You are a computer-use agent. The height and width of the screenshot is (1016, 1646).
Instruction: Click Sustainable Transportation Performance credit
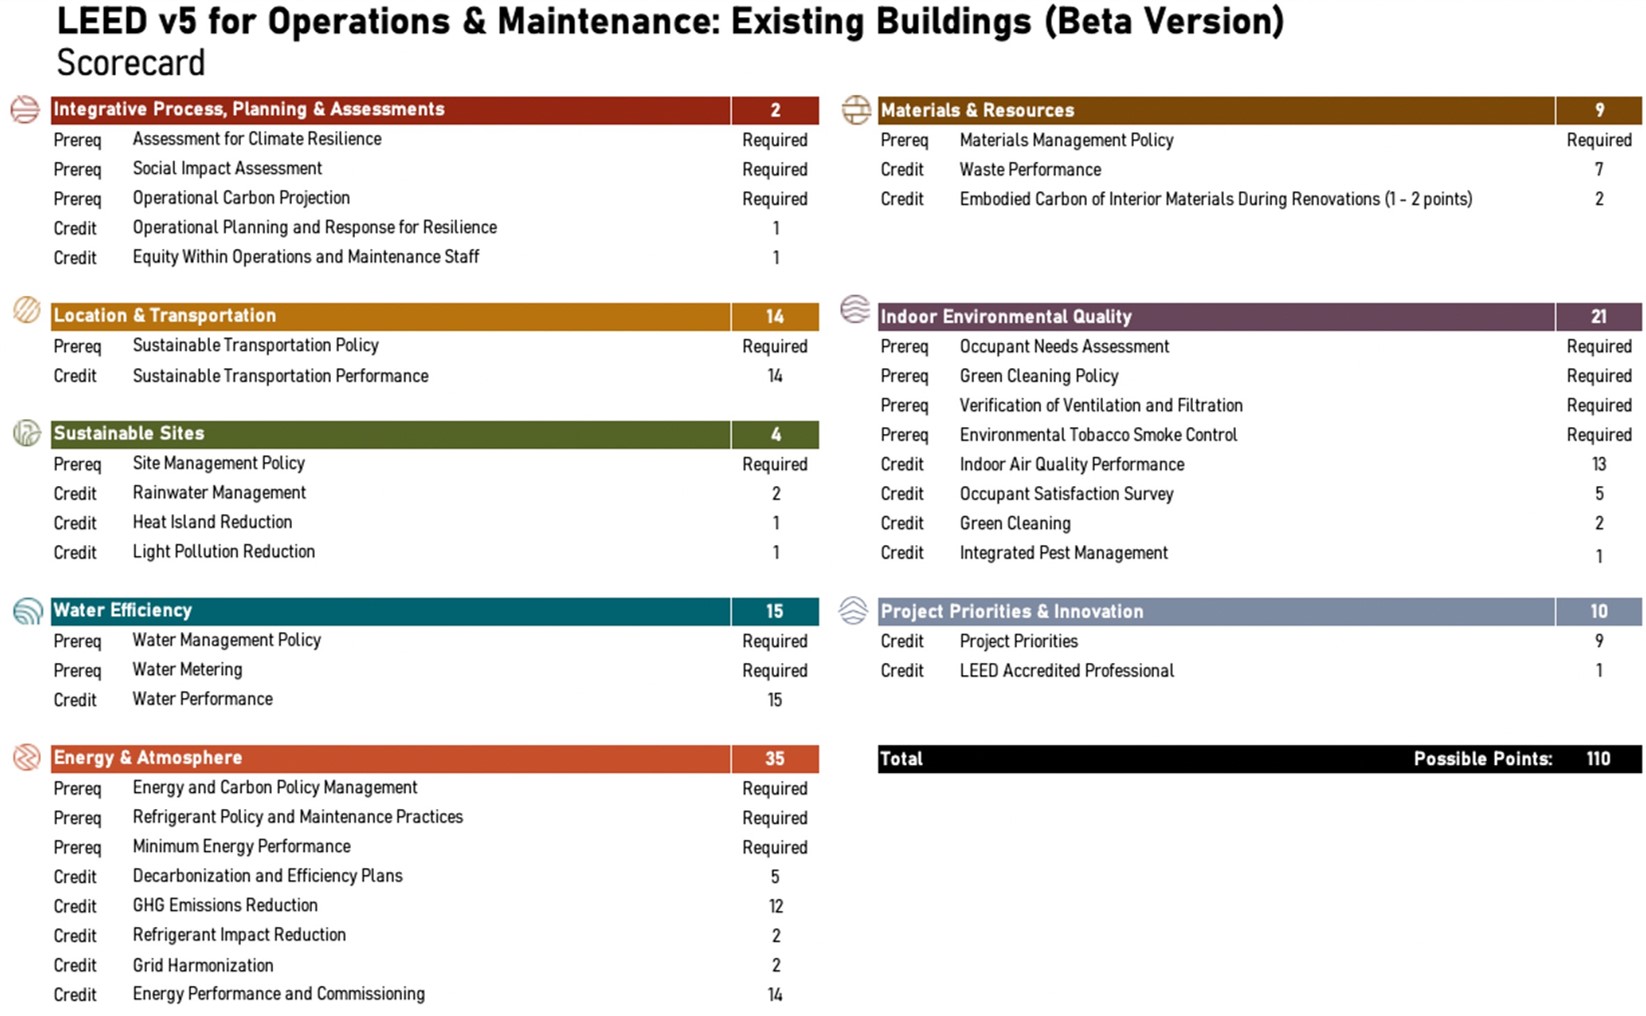[x=280, y=376]
